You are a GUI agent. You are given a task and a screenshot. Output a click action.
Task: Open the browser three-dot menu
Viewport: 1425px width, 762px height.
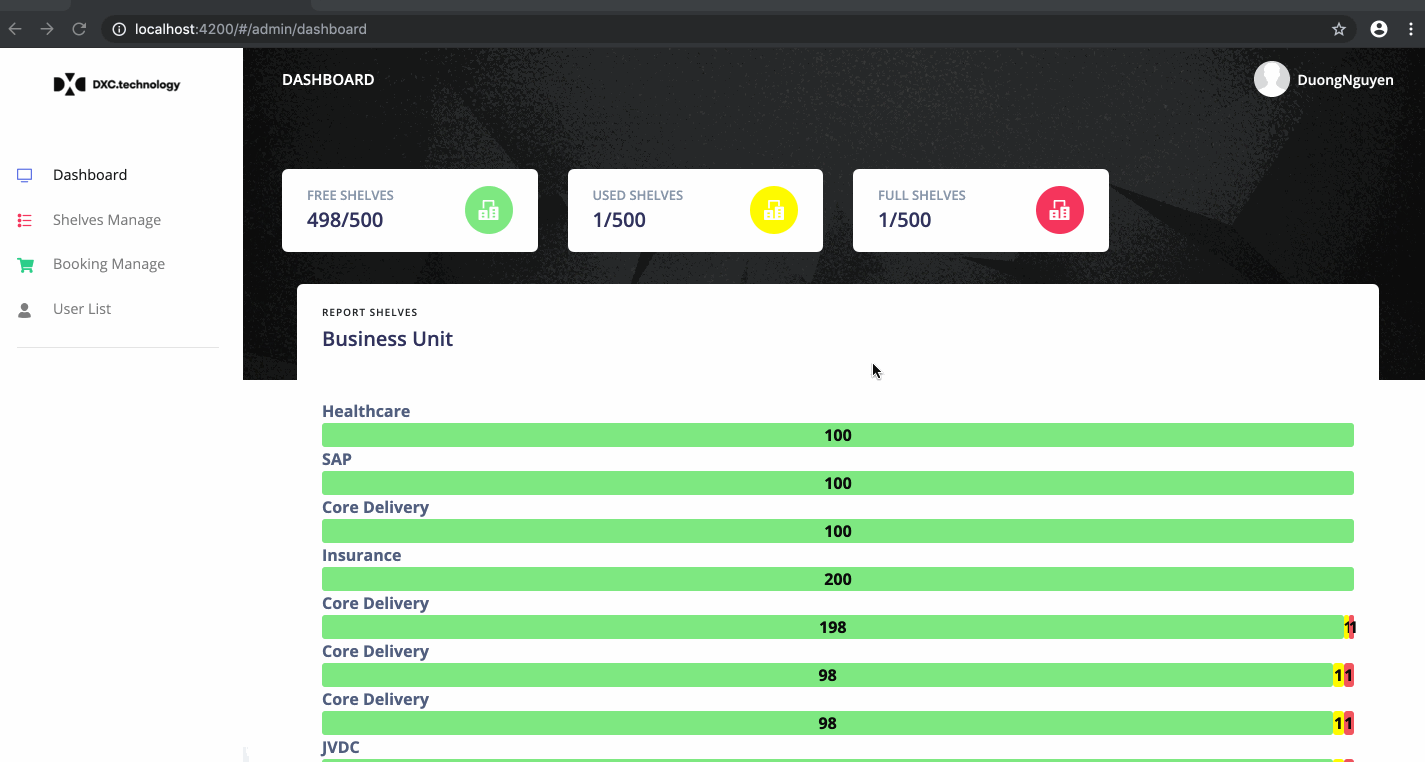click(1411, 29)
